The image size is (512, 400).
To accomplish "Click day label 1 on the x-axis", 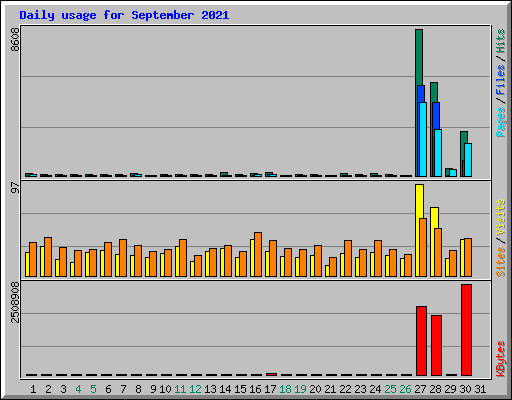I will 33,389.
